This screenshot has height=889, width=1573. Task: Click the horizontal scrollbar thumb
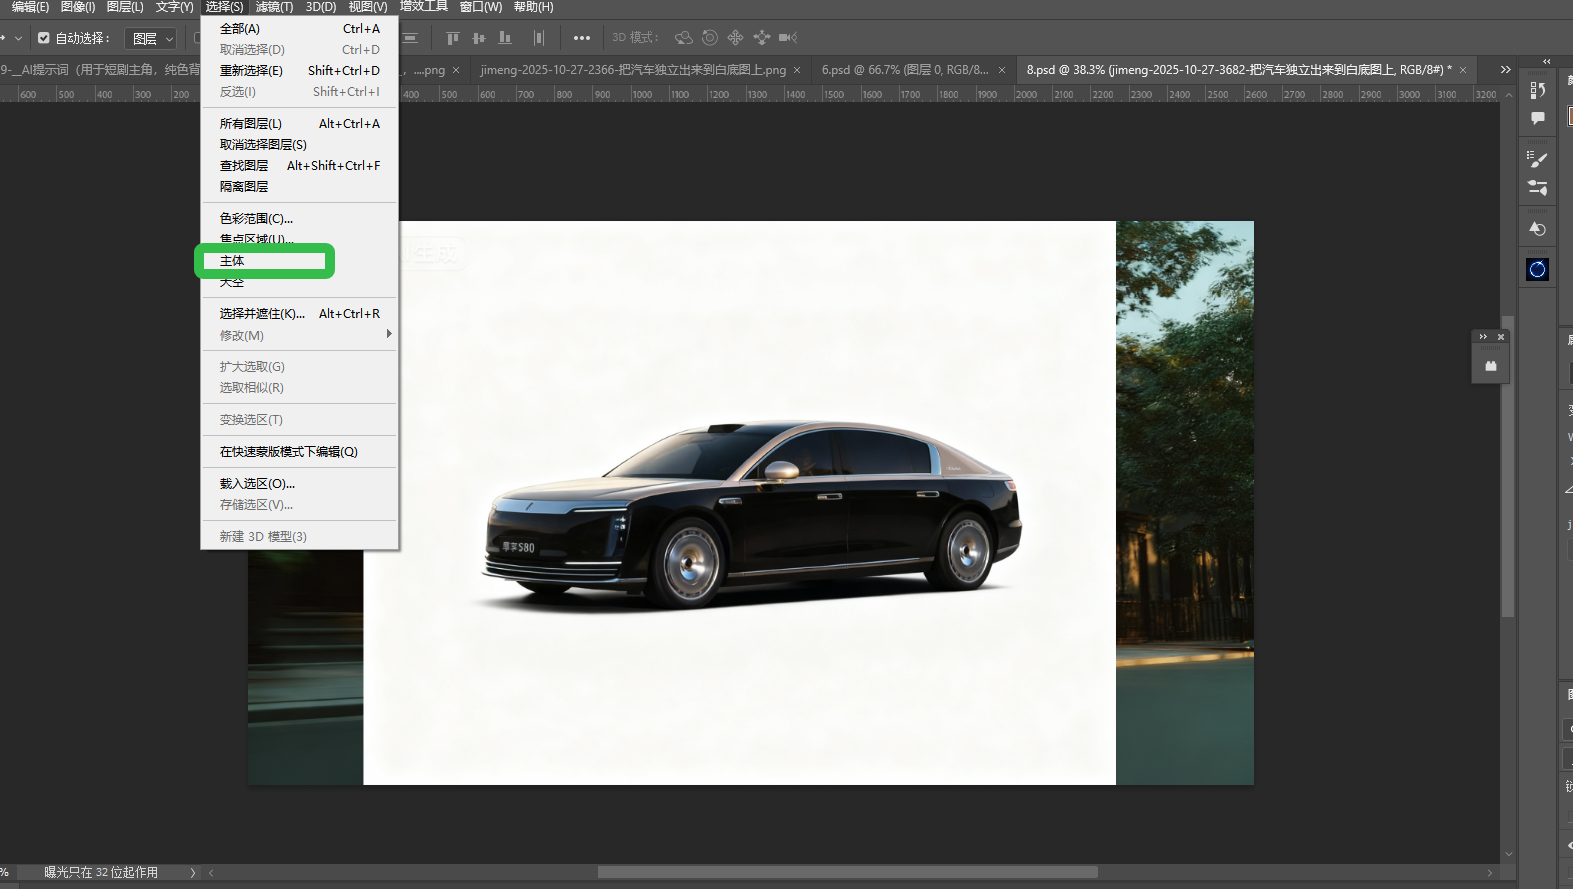tap(847, 872)
